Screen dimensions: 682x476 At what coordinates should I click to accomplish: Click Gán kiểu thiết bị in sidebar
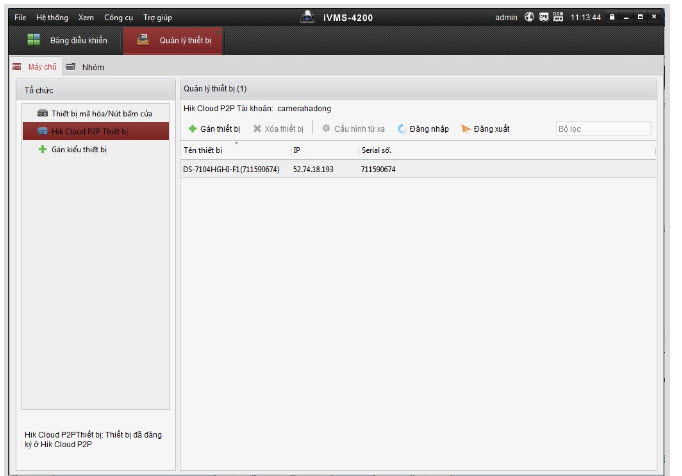click(x=80, y=149)
